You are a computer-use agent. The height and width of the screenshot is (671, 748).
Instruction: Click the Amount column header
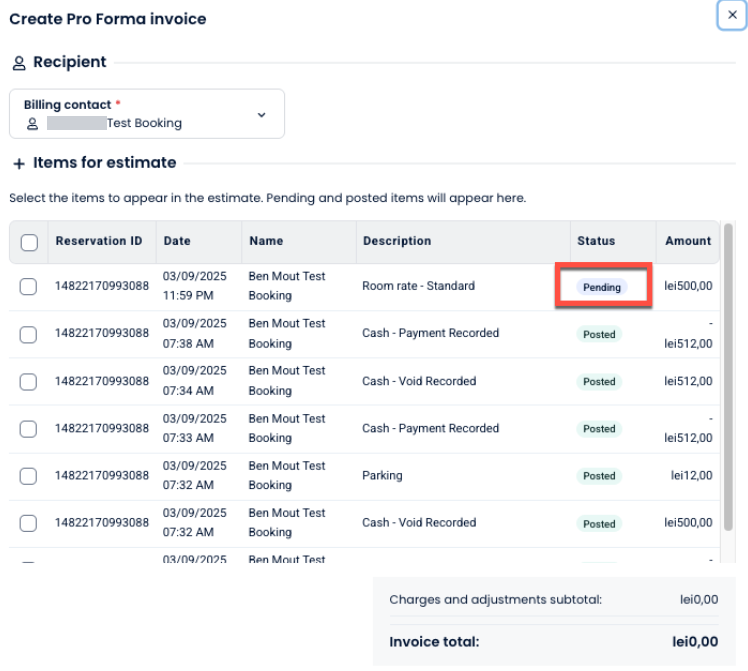(688, 241)
